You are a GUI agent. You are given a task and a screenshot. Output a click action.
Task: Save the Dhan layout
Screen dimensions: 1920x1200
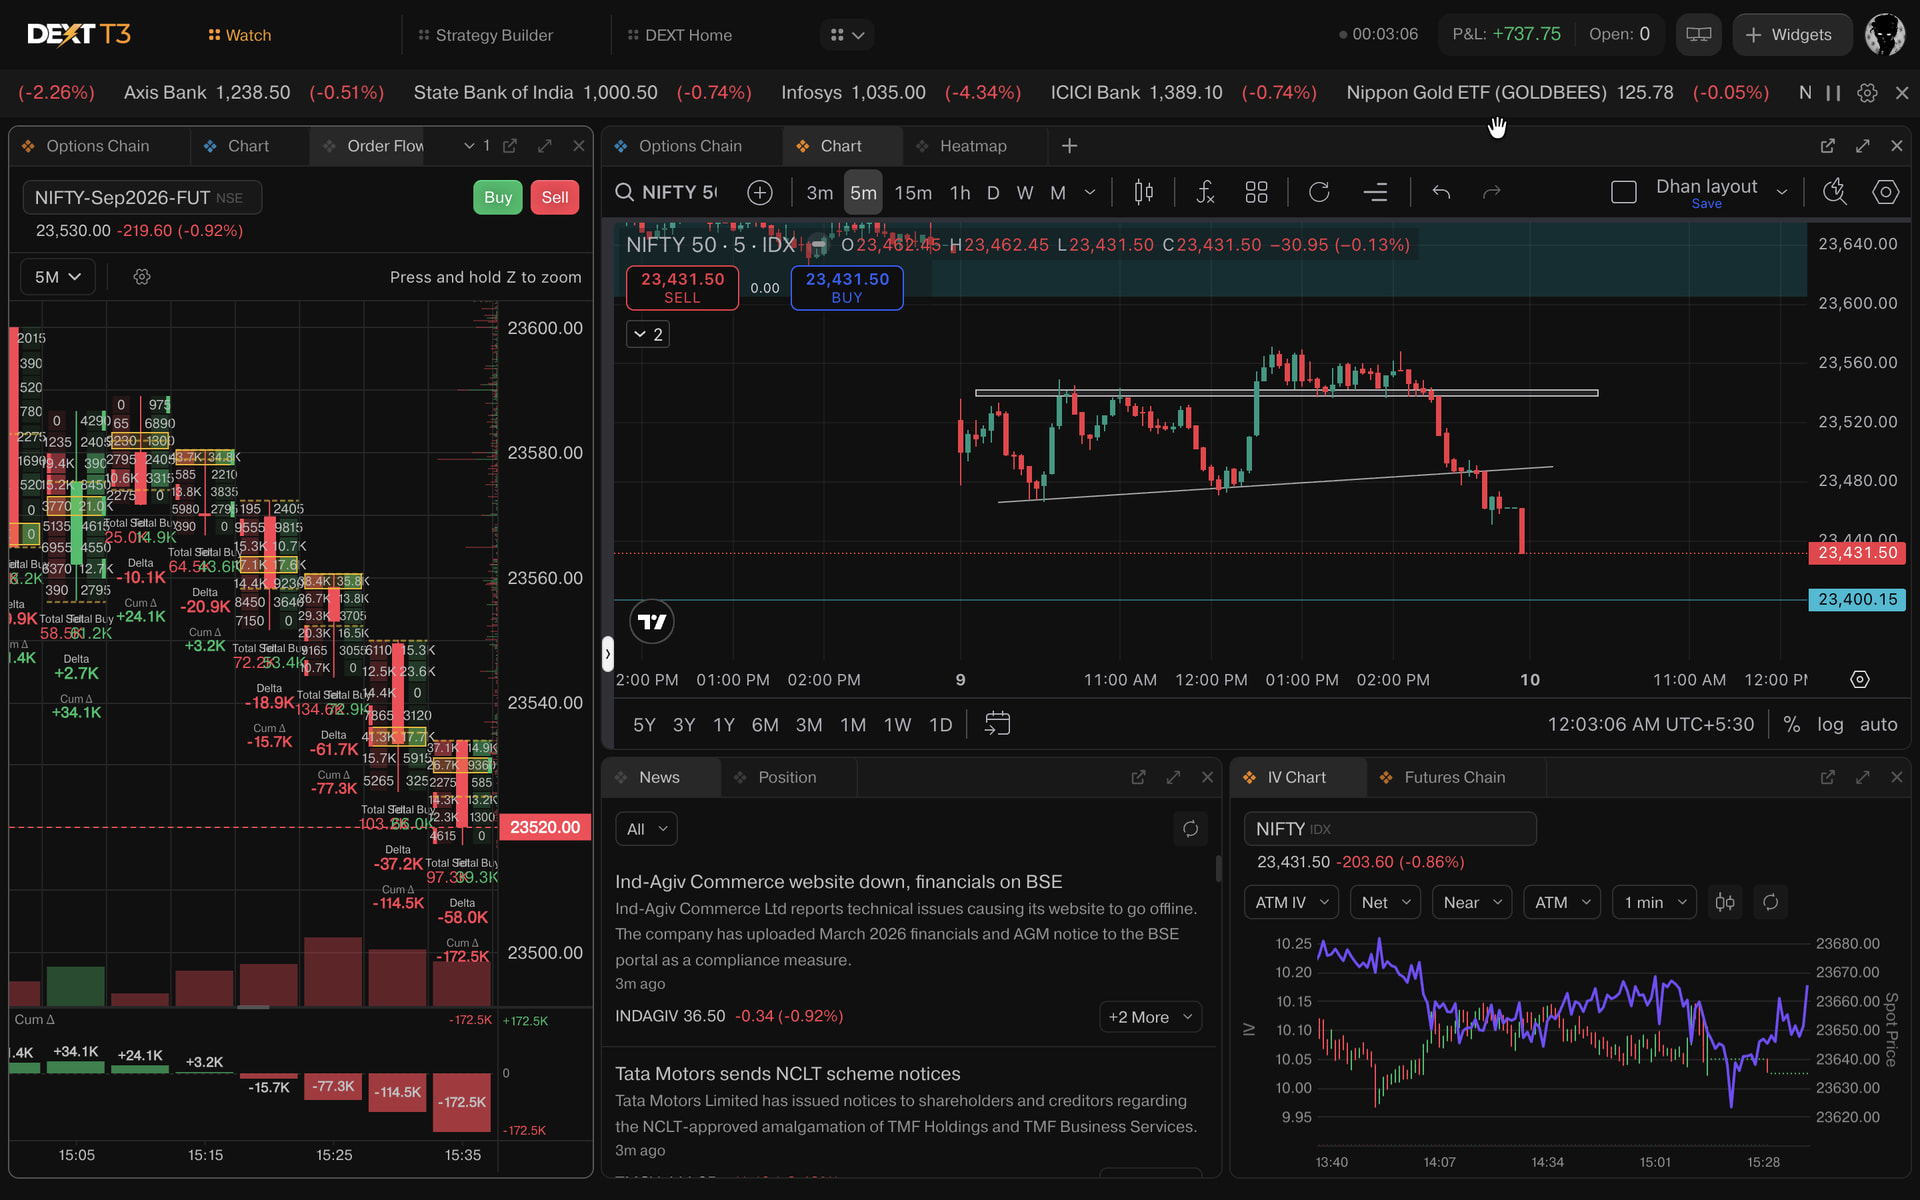(1706, 204)
